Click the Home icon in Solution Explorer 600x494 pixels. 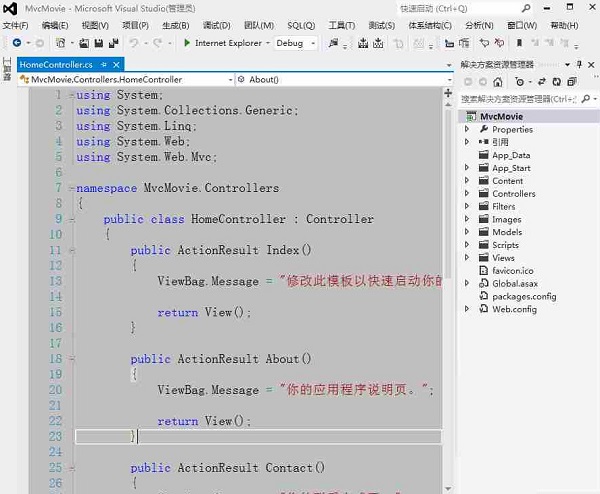(x=497, y=82)
